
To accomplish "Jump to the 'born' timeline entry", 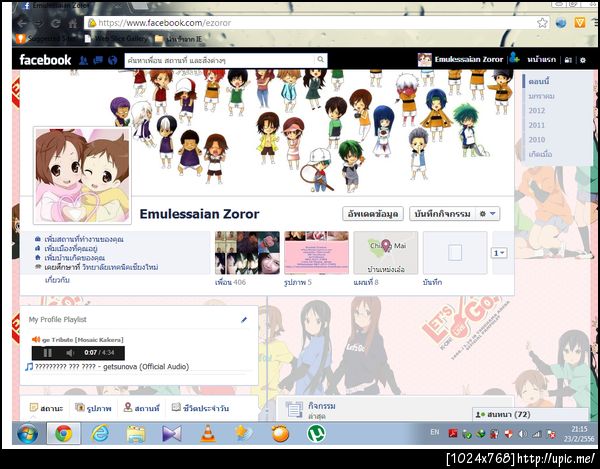I will coord(540,154).
